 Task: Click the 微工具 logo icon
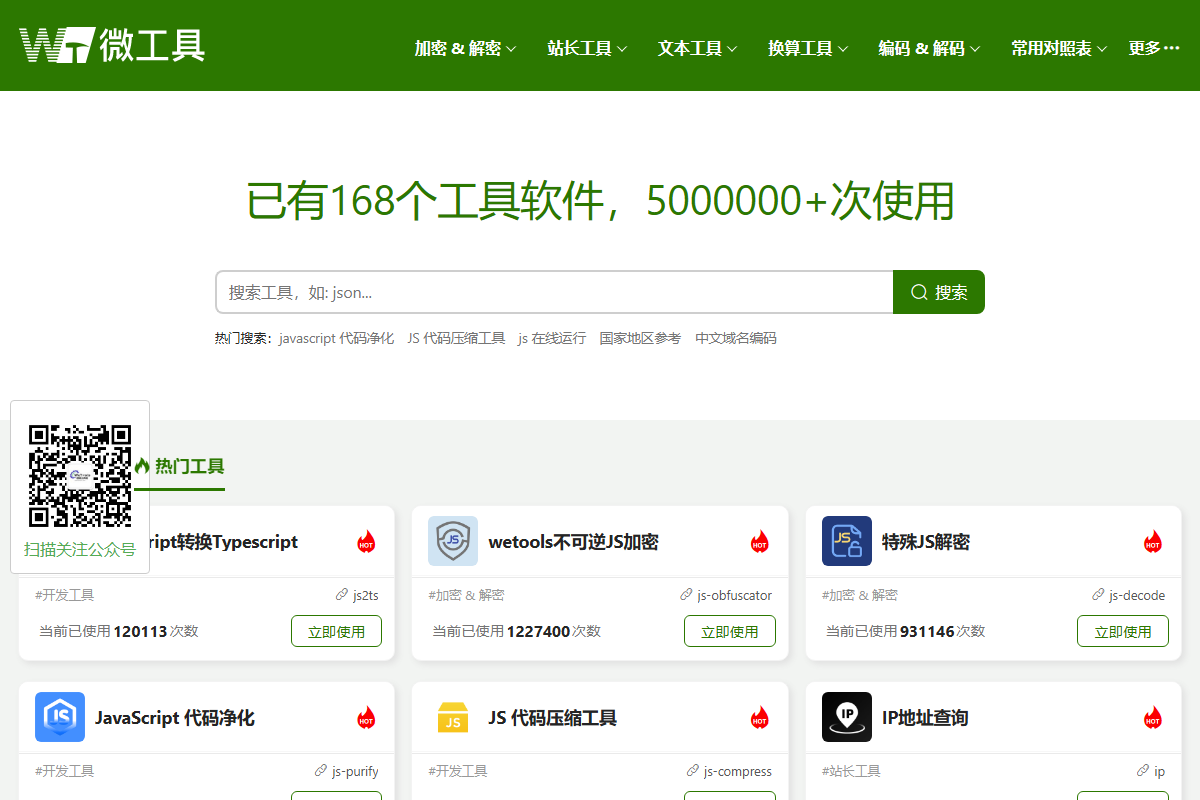tap(60, 44)
